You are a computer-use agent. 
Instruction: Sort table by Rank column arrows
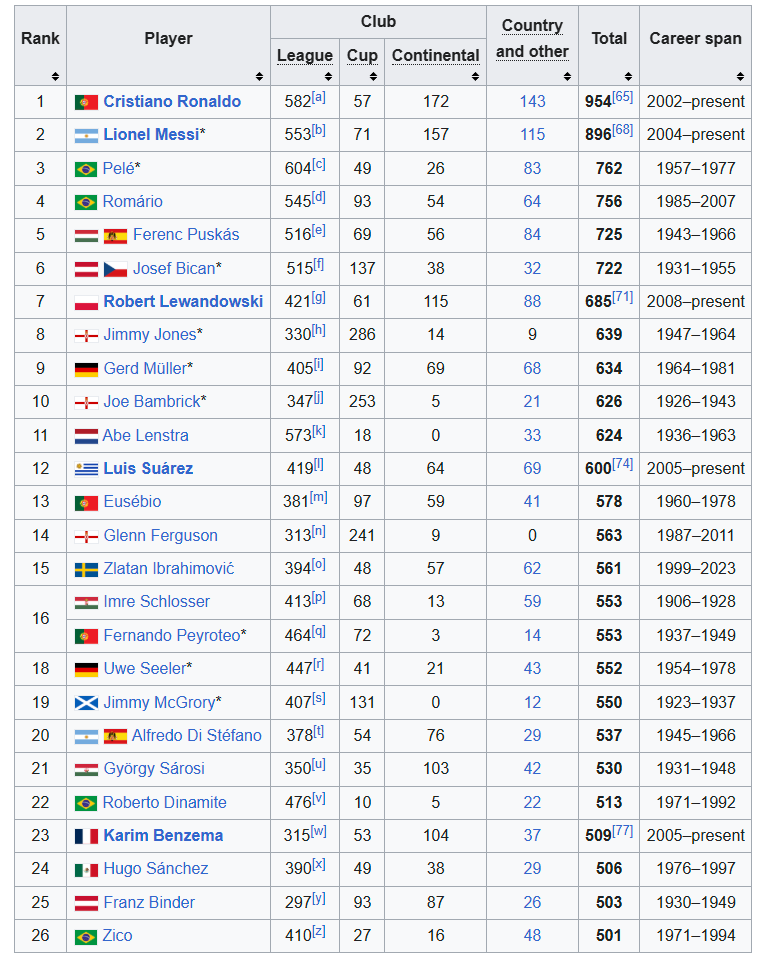55,77
